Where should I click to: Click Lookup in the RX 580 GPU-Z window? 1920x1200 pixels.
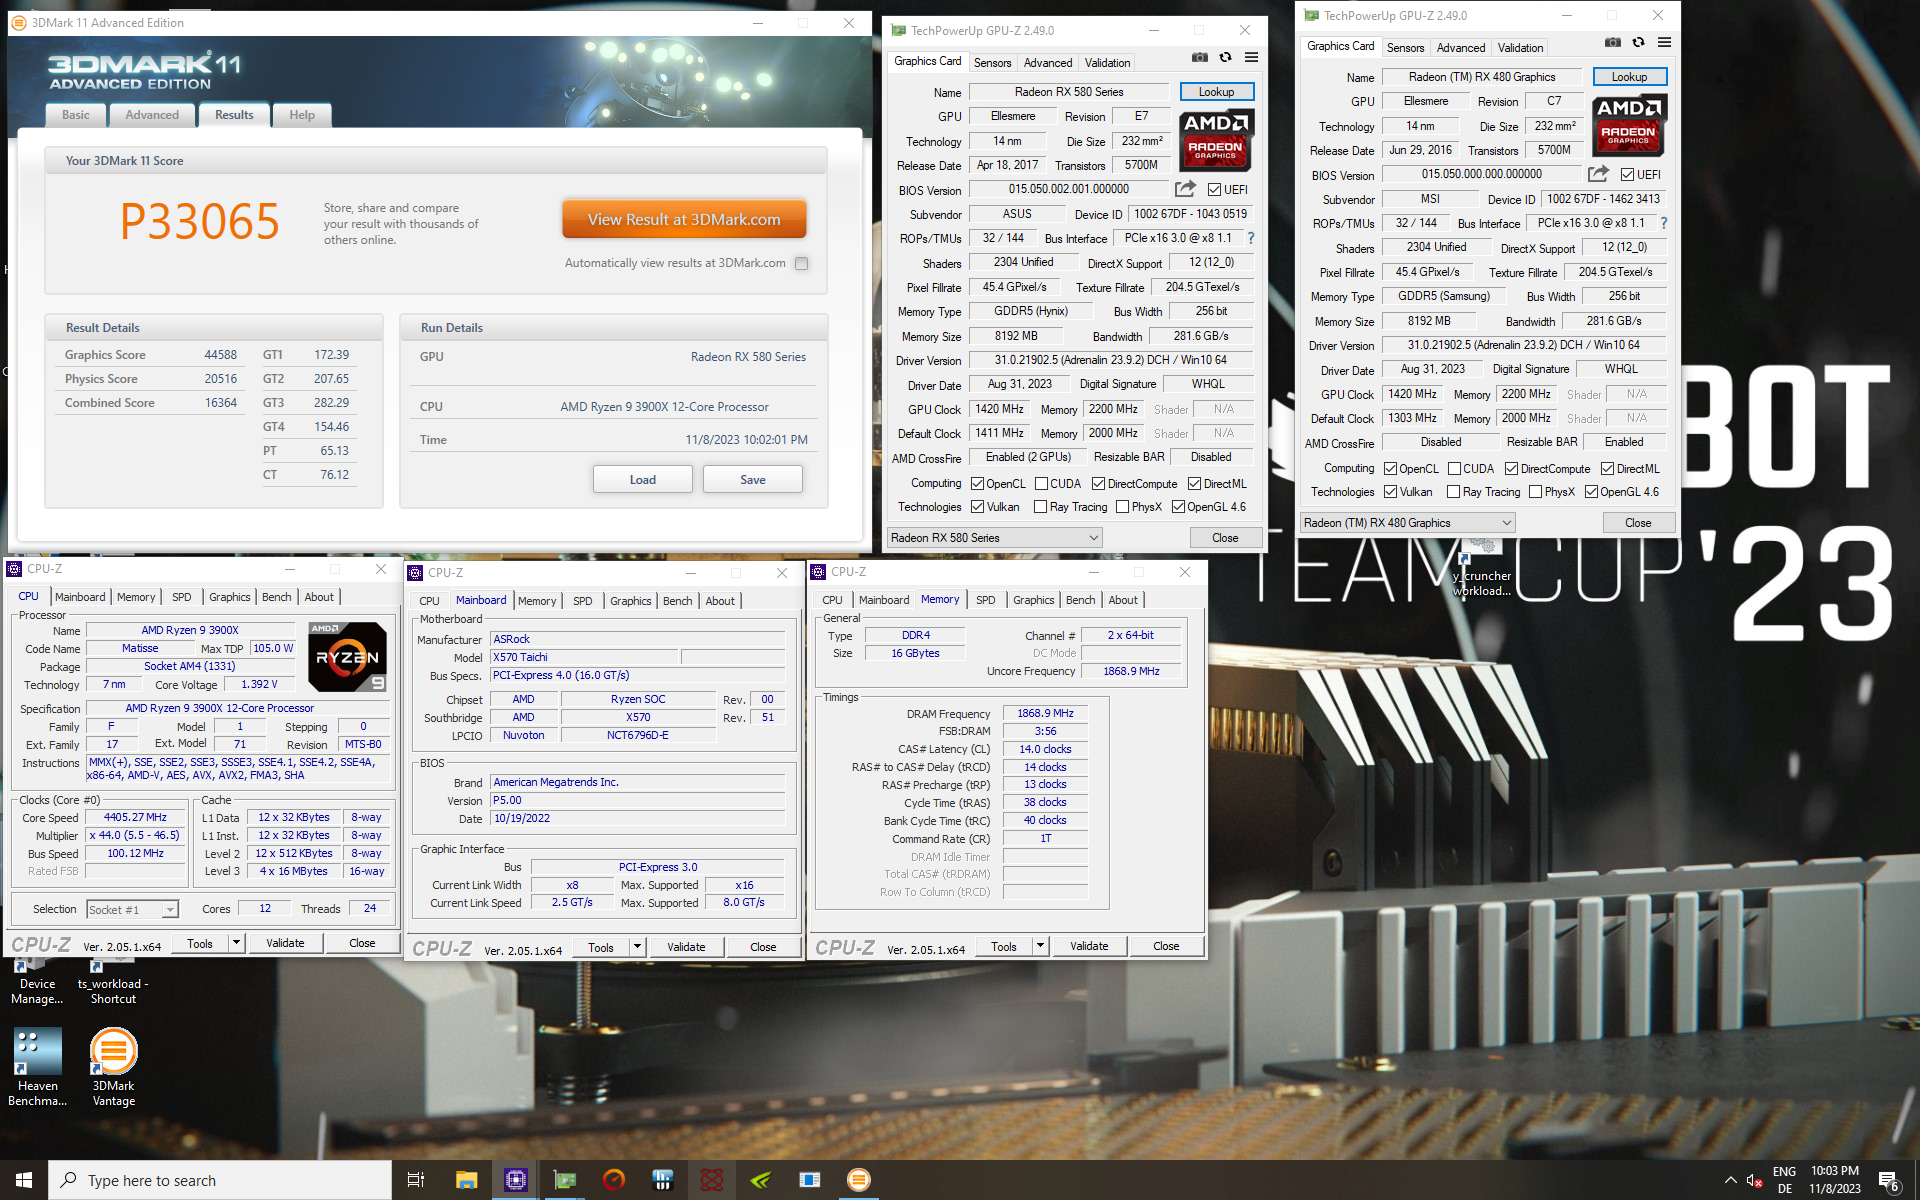[1216, 92]
